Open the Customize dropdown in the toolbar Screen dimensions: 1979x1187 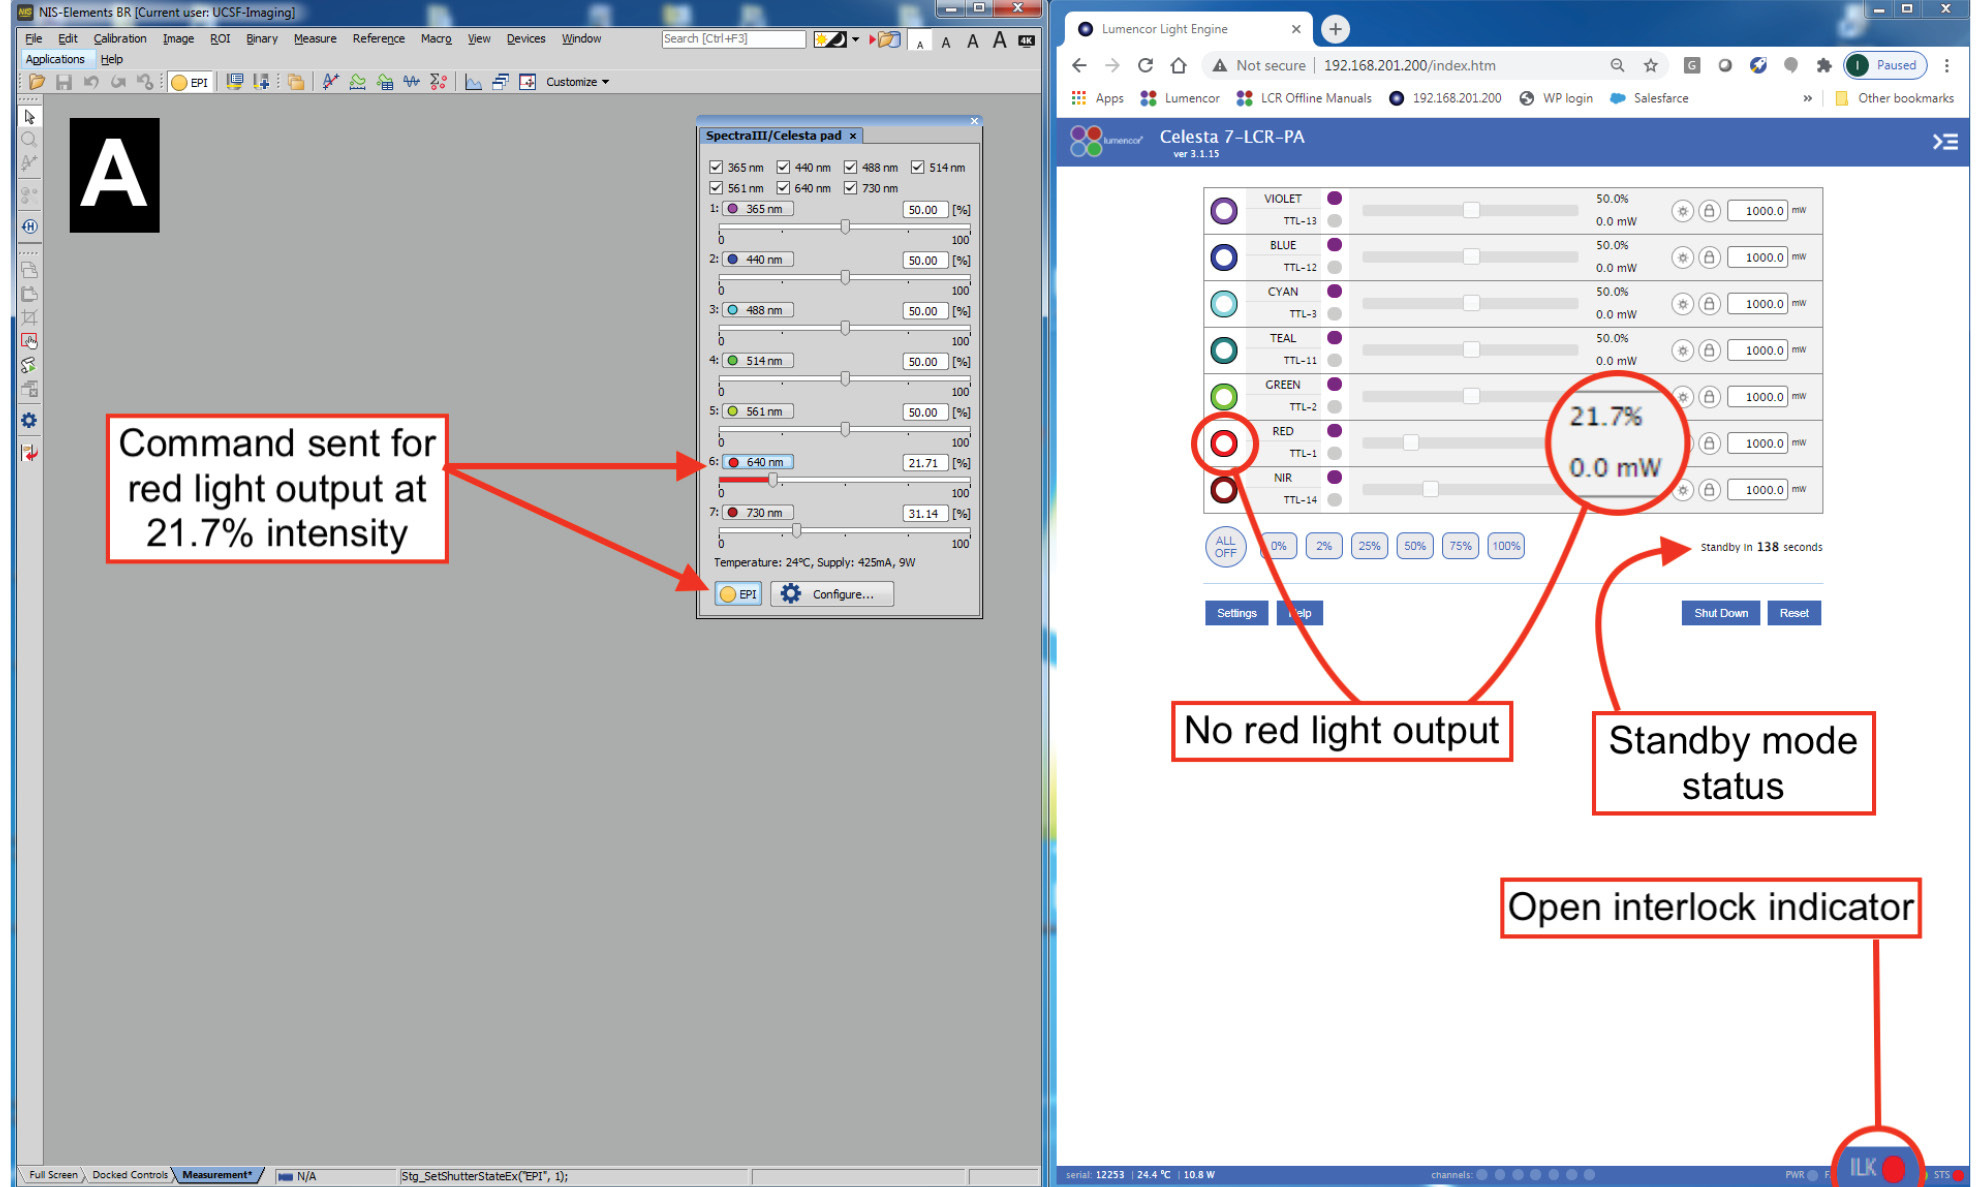coord(571,82)
